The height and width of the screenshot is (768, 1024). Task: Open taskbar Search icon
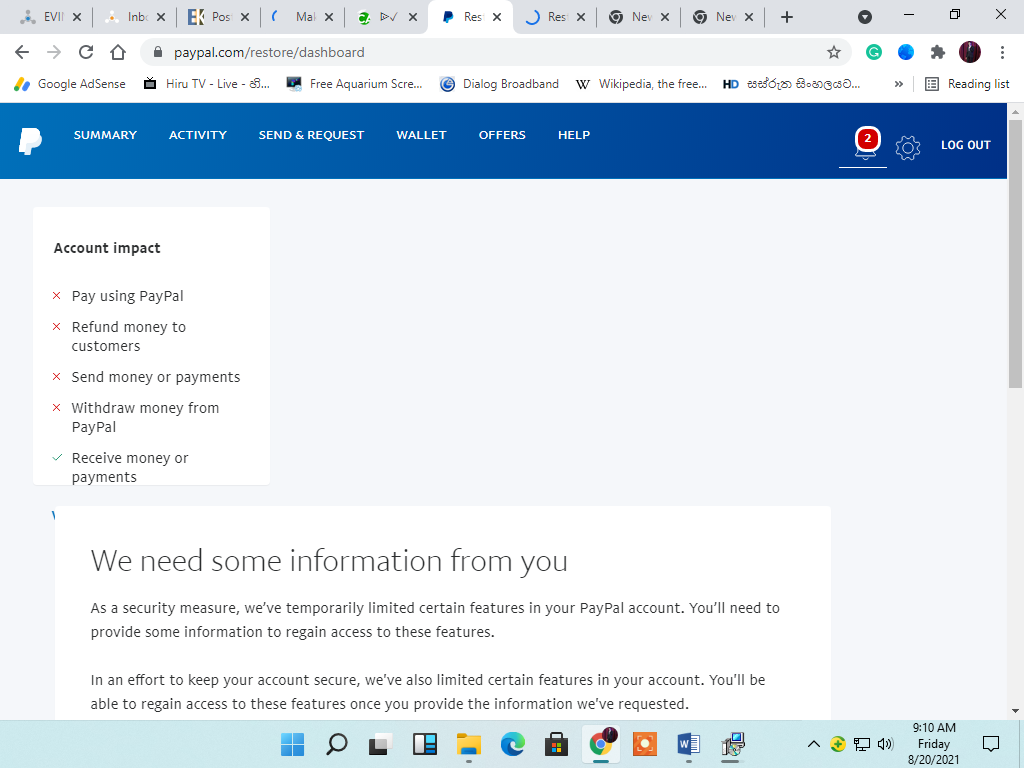click(336, 744)
